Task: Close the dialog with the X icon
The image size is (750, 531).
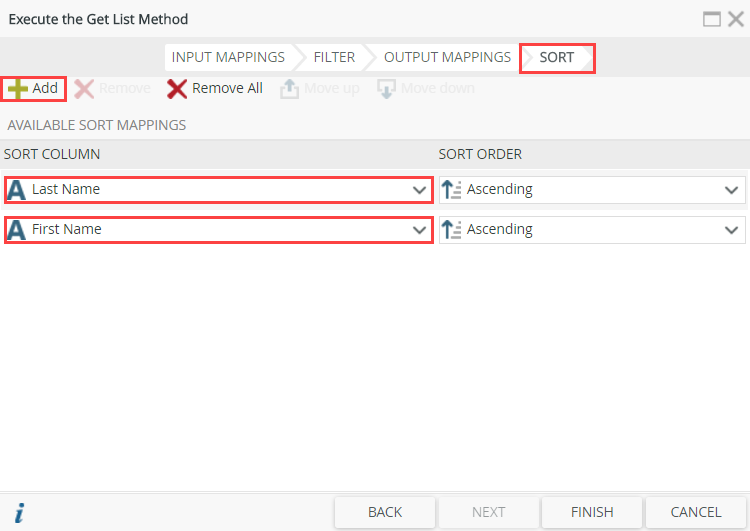Action: tap(736, 19)
